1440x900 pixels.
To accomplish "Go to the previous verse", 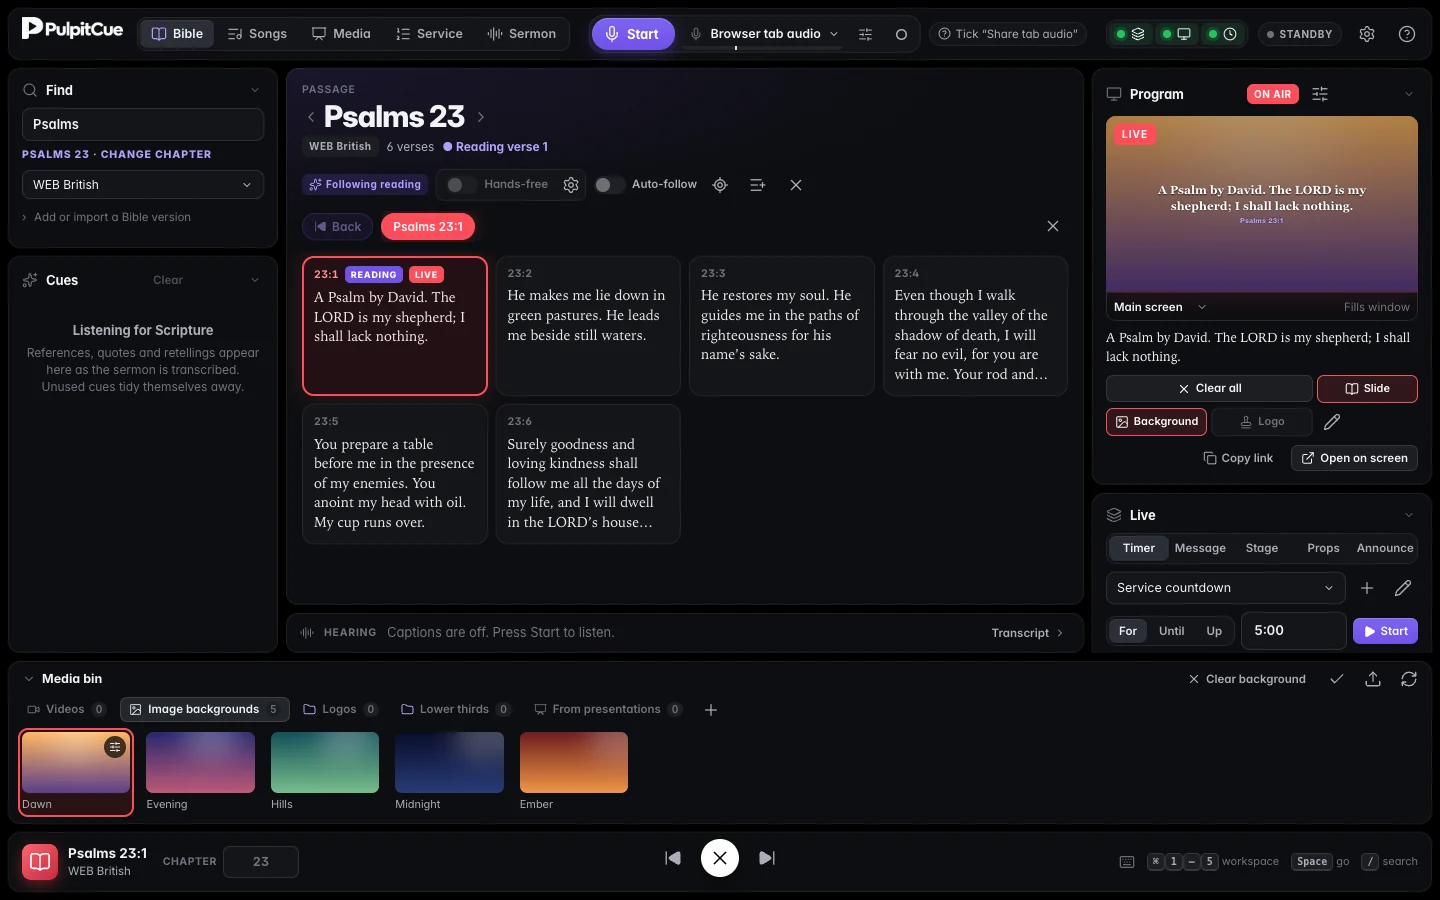I will pos(673,858).
